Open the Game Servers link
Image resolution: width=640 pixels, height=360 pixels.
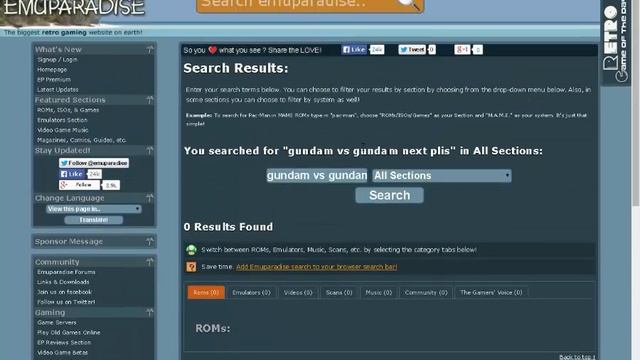pos(56,322)
